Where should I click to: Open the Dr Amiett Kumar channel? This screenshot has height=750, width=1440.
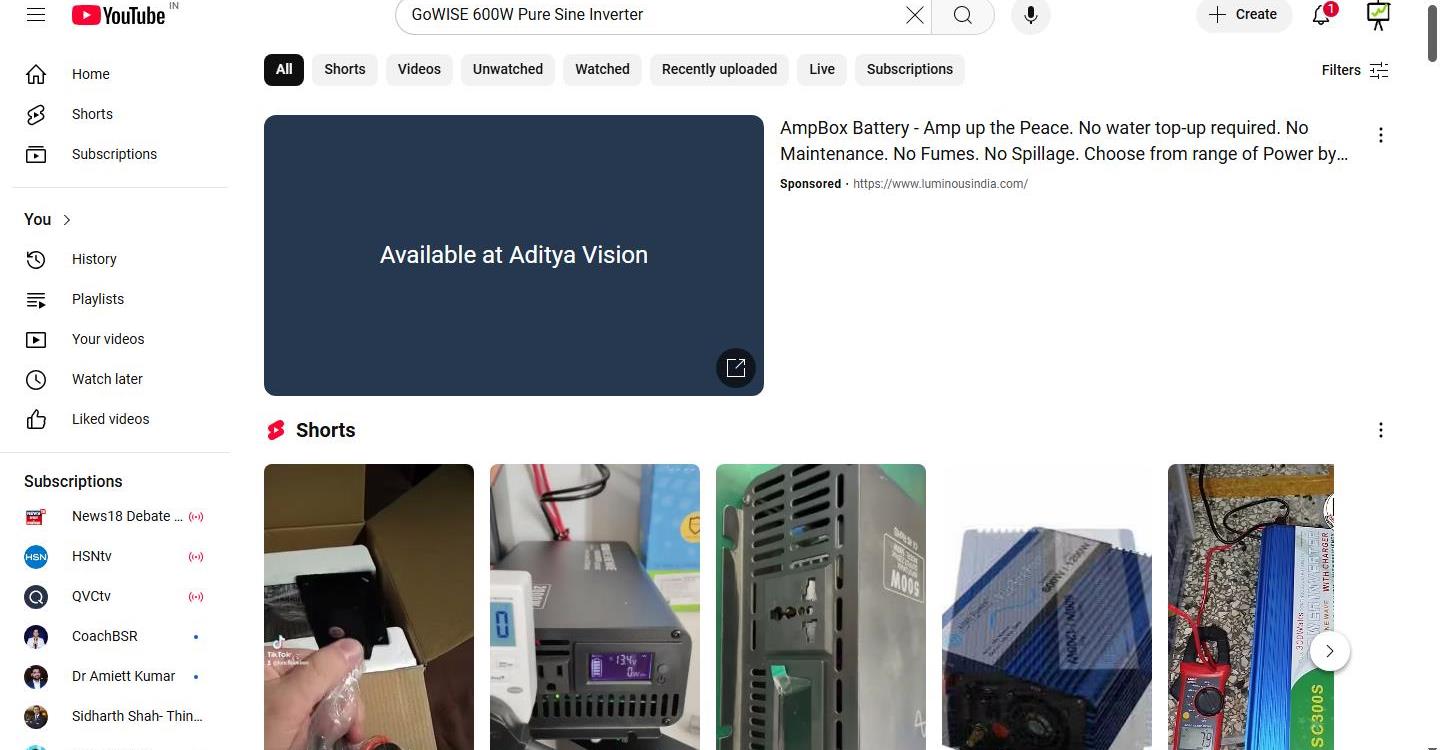click(120, 676)
